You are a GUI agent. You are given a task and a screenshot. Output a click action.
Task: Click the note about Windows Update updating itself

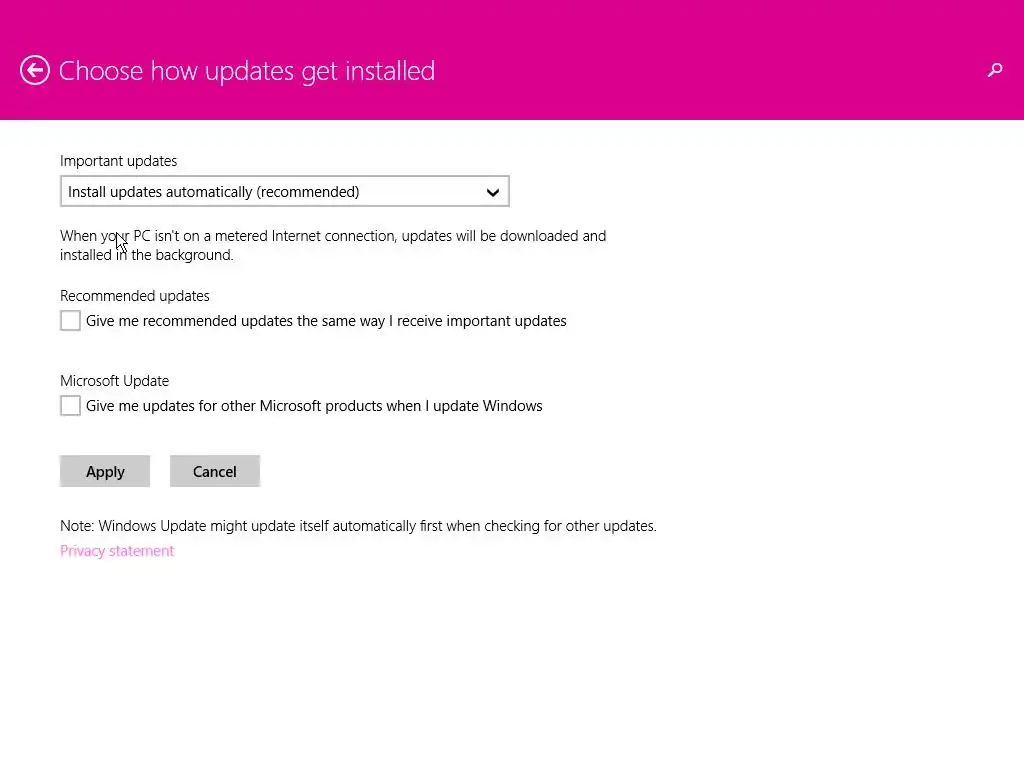pyautogui.click(x=359, y=526)
